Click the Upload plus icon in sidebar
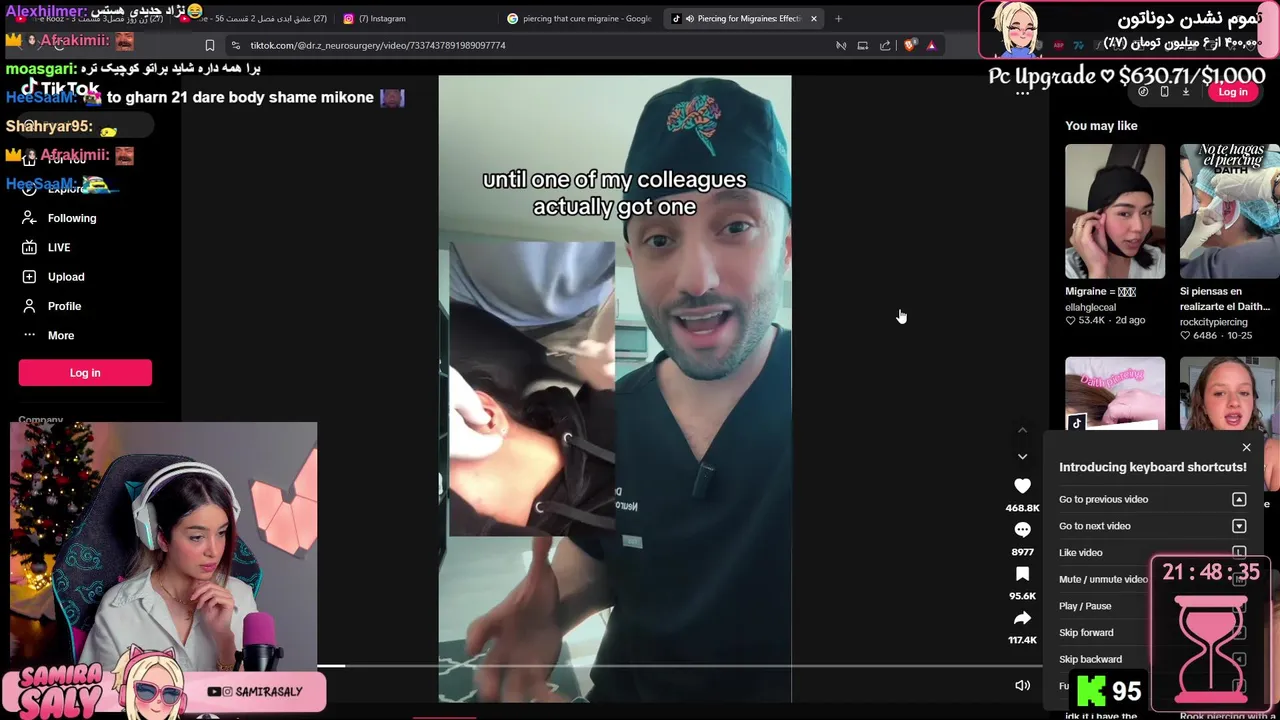 29,277
